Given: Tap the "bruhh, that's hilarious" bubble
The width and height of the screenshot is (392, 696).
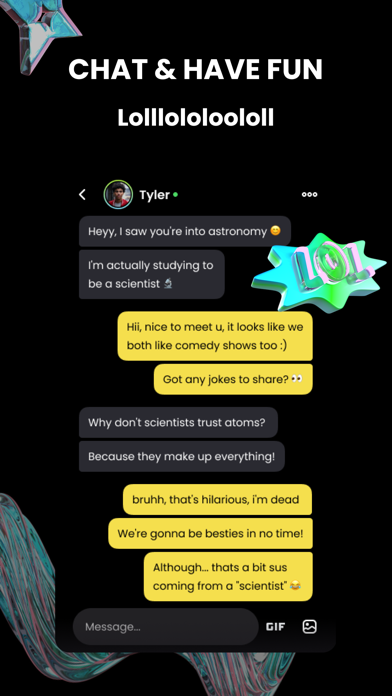Looking at the screenshot, I should [217, 499].
